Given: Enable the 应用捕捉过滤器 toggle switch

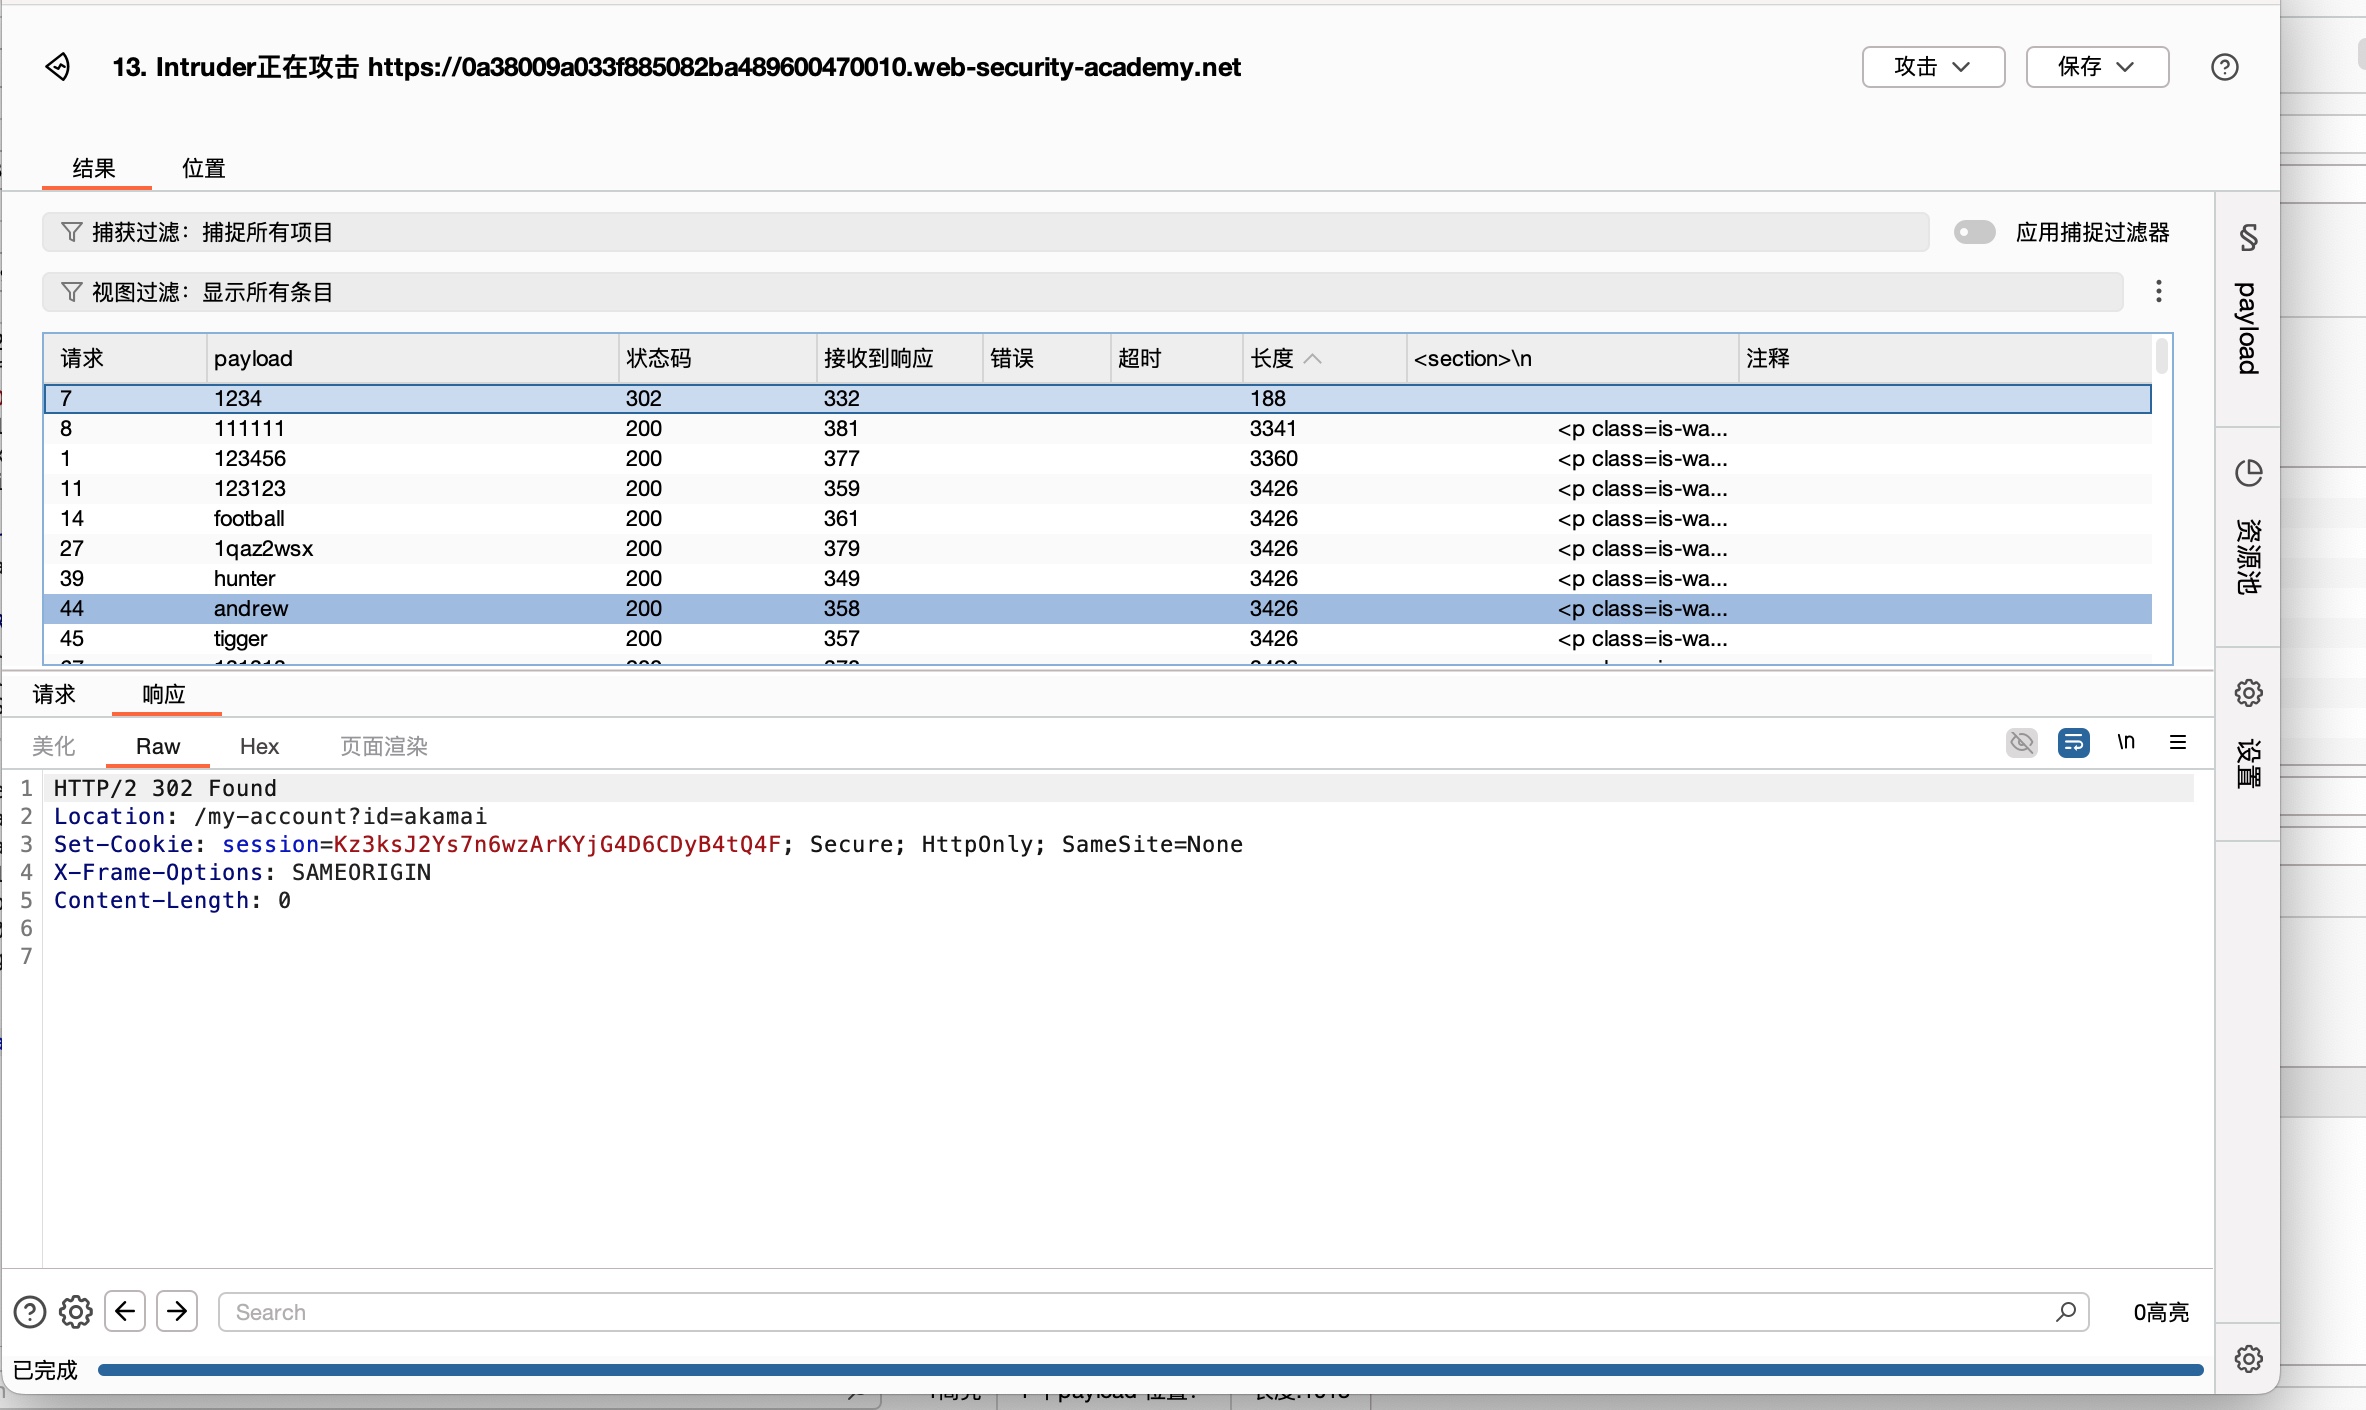Looking at the screenshot, I should tap(1974, 232).
